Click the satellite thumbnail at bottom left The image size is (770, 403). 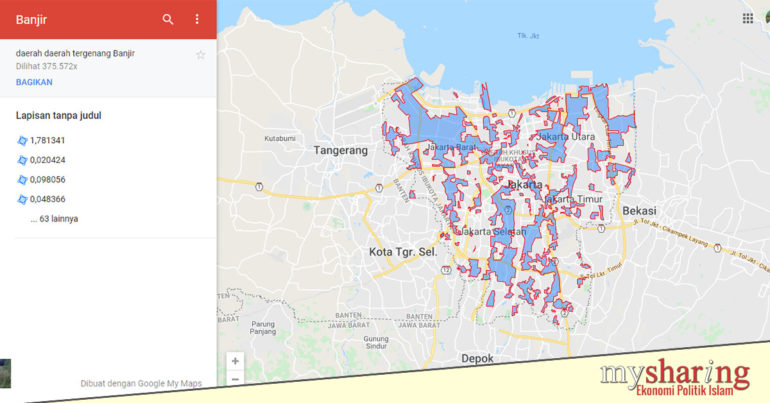pos(5,373)
